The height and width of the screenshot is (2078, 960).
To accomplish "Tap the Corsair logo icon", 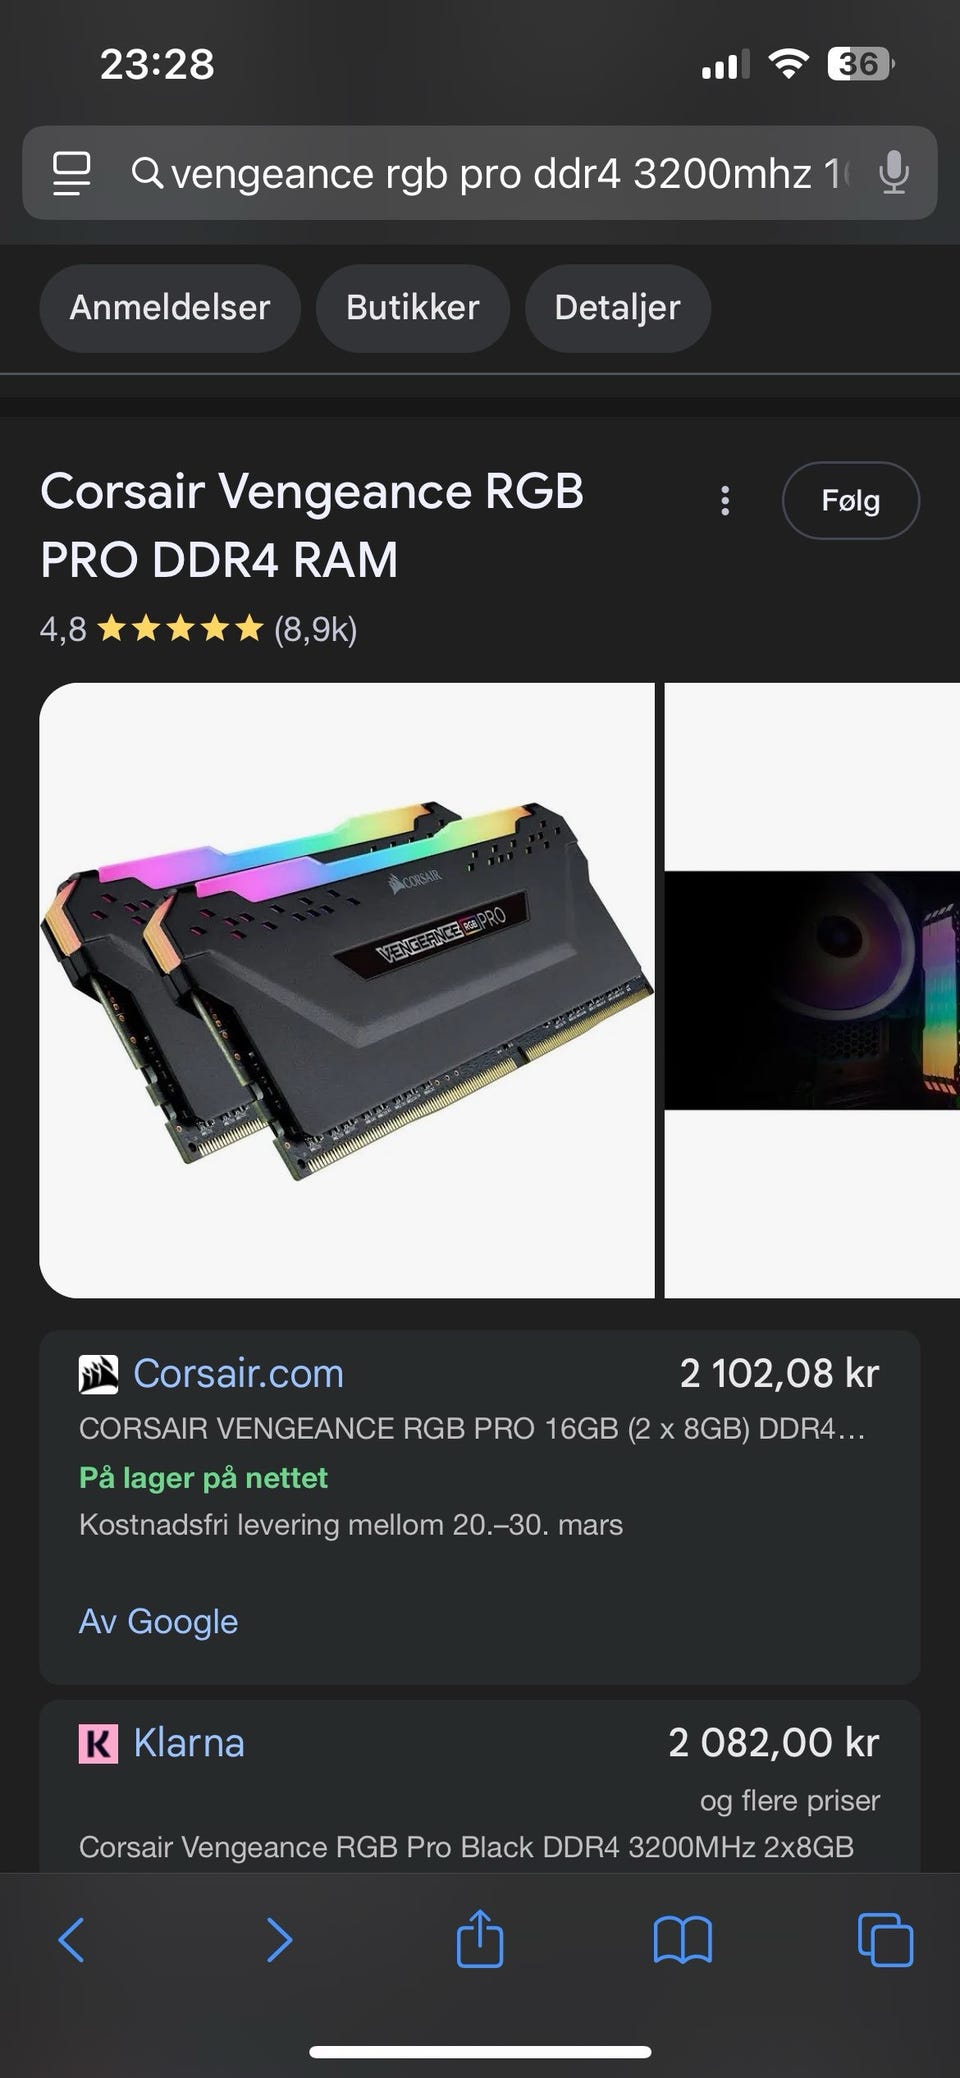I will [98, 1374].
